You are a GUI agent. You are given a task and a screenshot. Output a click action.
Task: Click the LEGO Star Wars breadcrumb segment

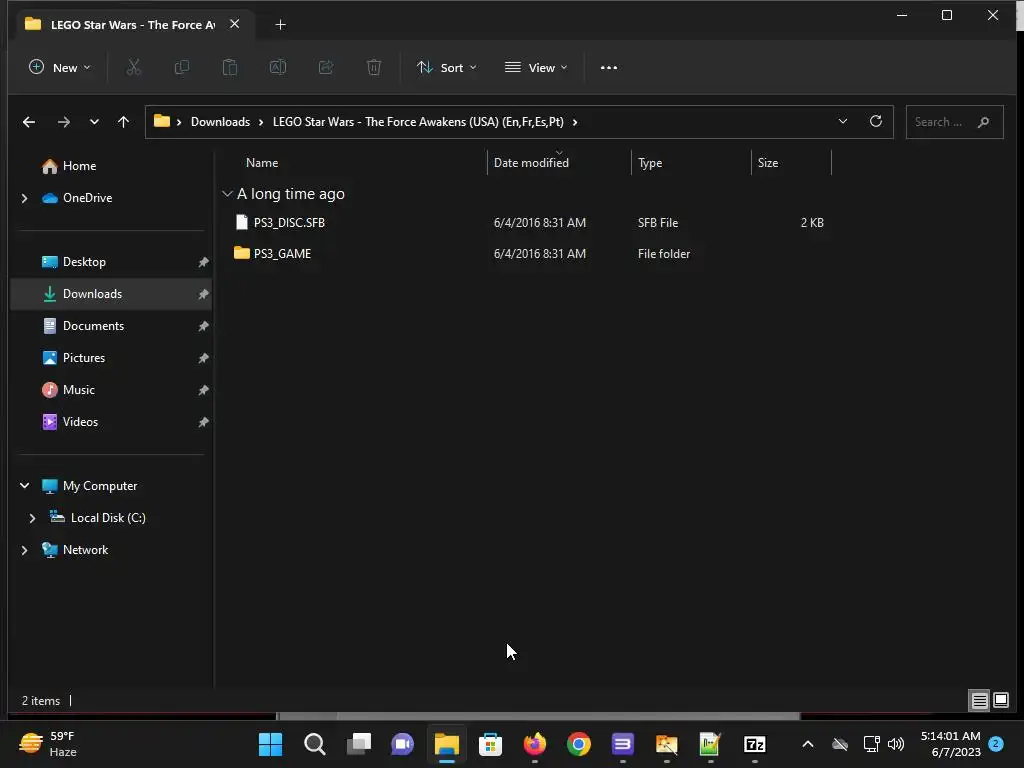tap(418, 122)
